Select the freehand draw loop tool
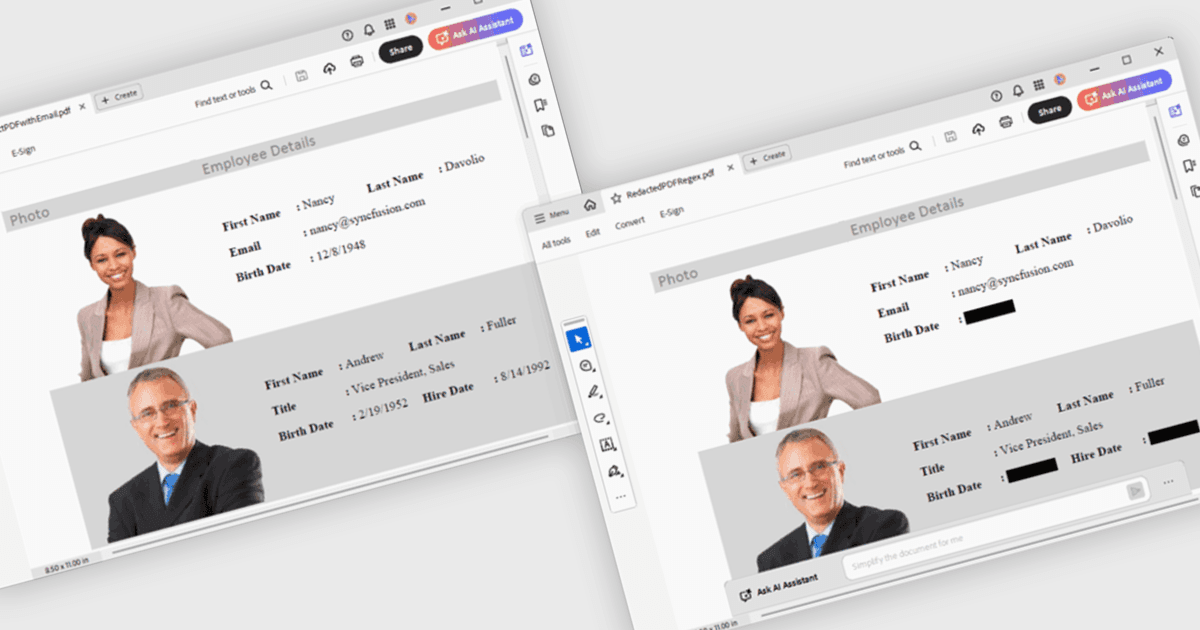 599,418
